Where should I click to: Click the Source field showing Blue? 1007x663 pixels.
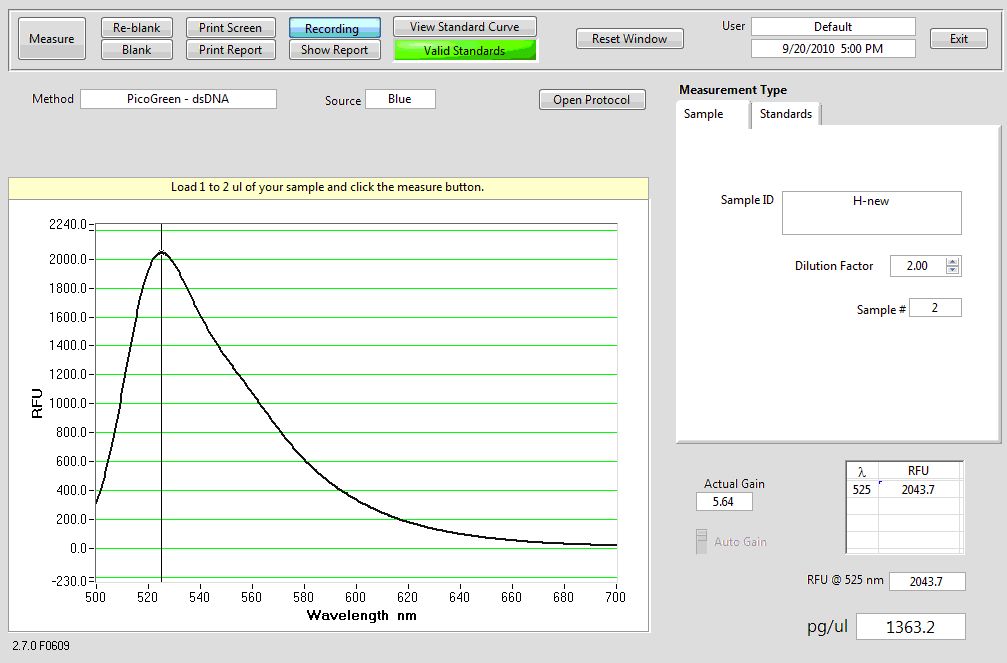[x=400, y=99]
